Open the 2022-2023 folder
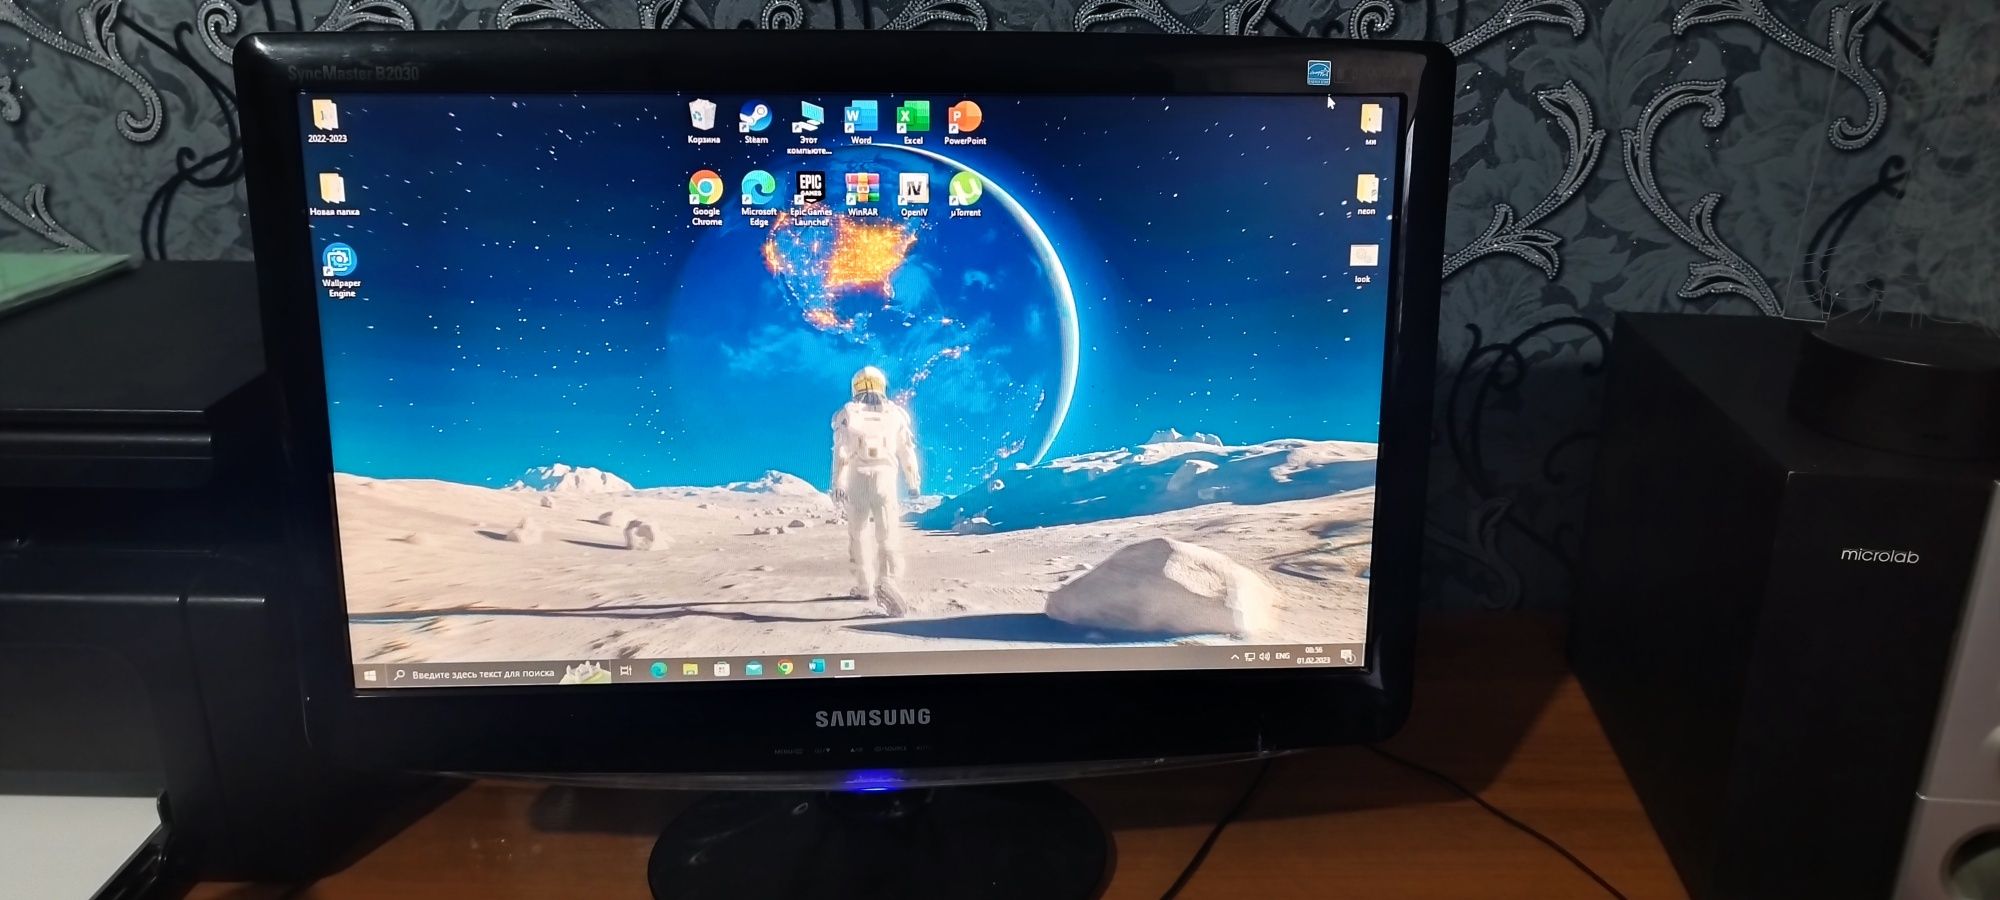2000x900 pixels. (327, 121)
